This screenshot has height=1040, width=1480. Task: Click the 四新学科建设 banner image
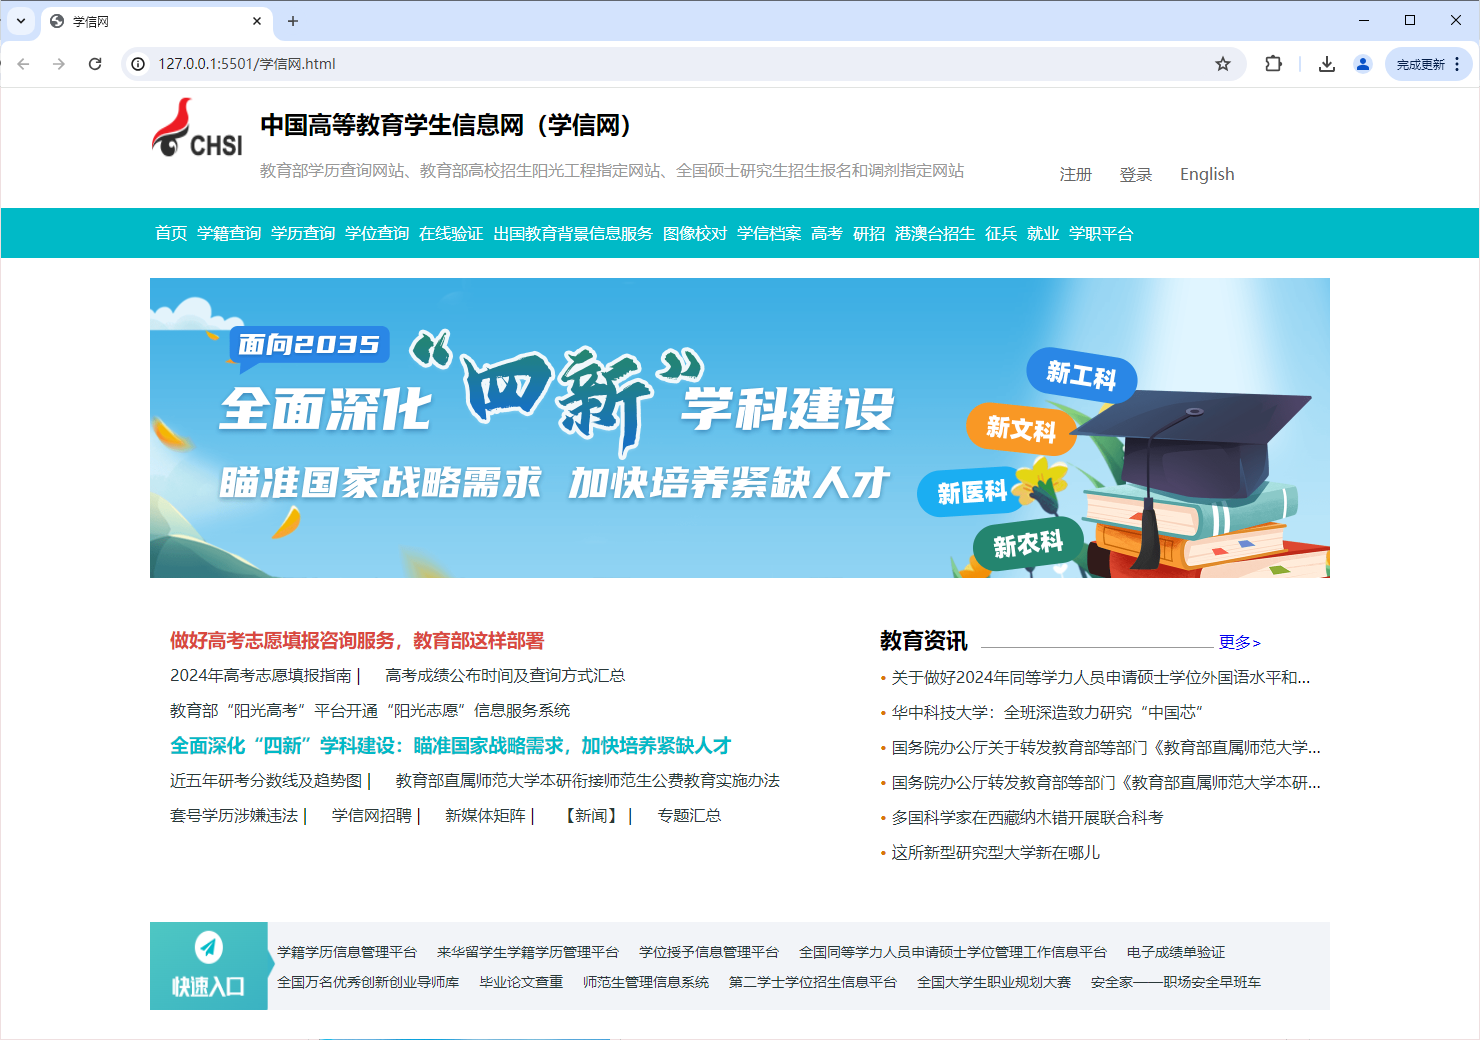[x=739, y=428]
